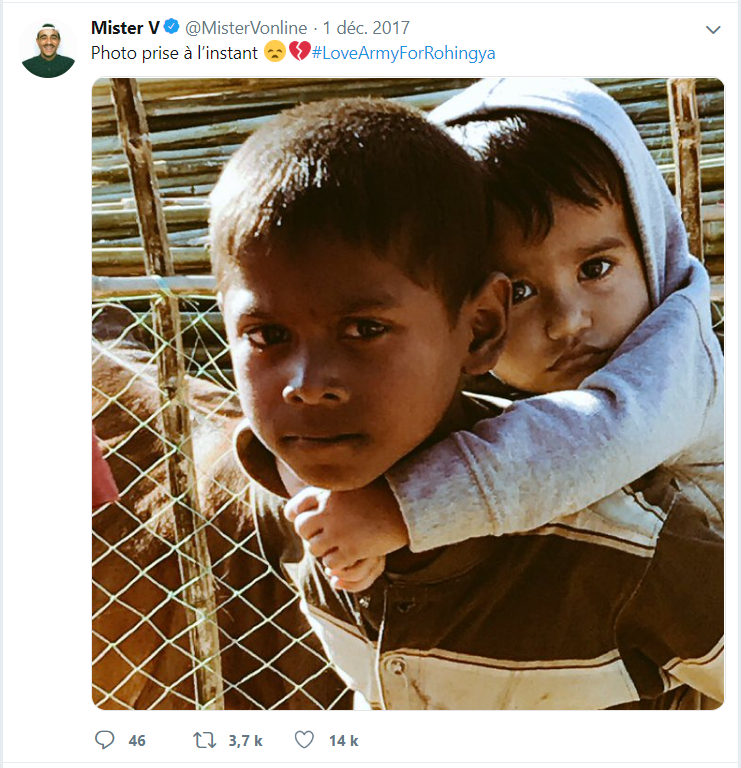Click the sad face emoji in tweet
This screenshot has height=768, width=741.
pyautogui.click(x=275, y=51)
